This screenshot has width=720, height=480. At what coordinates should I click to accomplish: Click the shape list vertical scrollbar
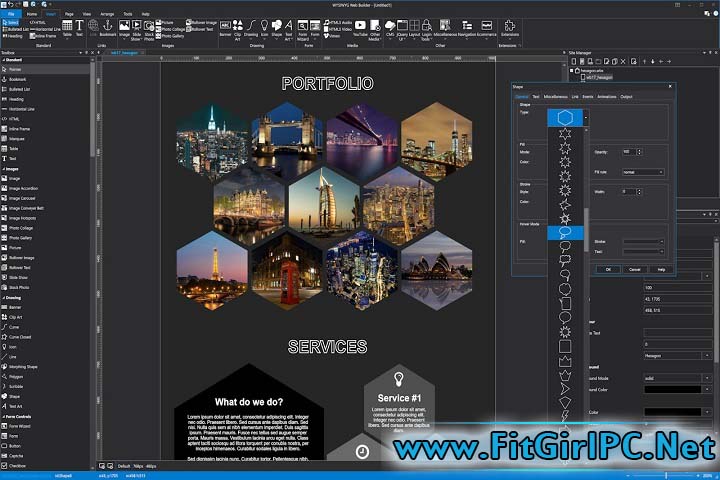pyautogui.click(x=586, y=220)
